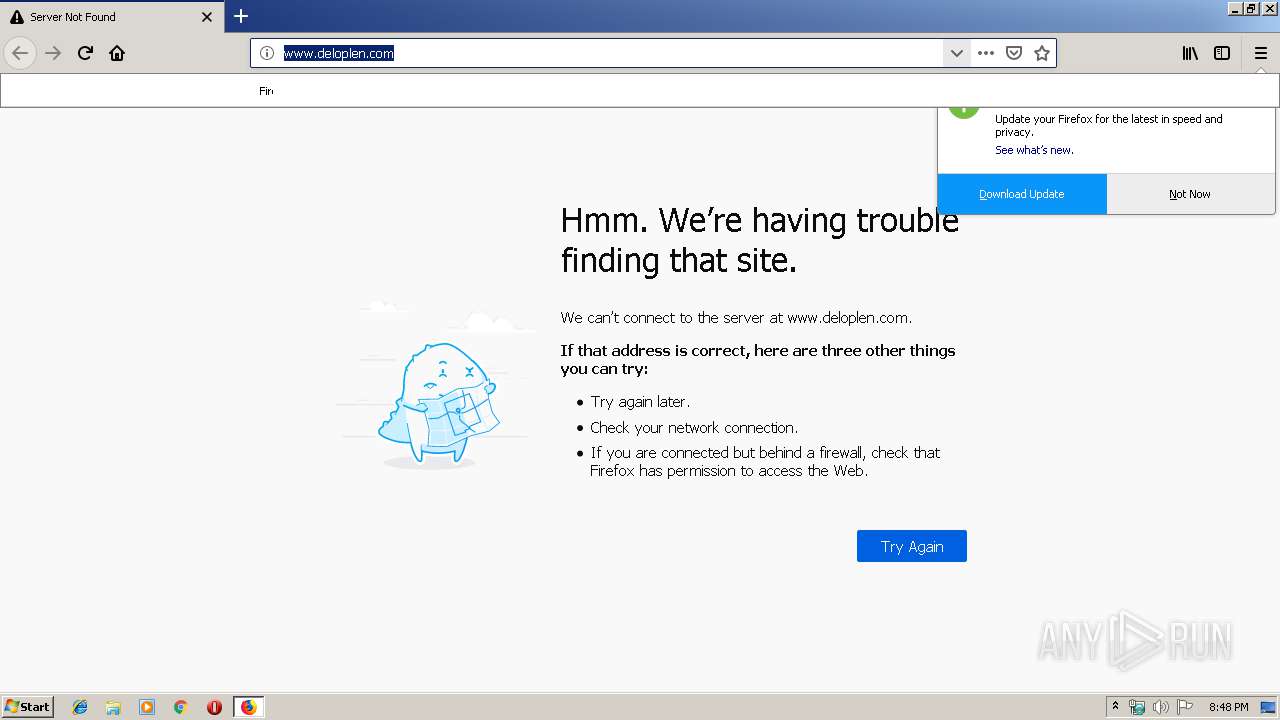
Task: Open Windows Explorer folder in the taskbar
Action: point(113,707)
